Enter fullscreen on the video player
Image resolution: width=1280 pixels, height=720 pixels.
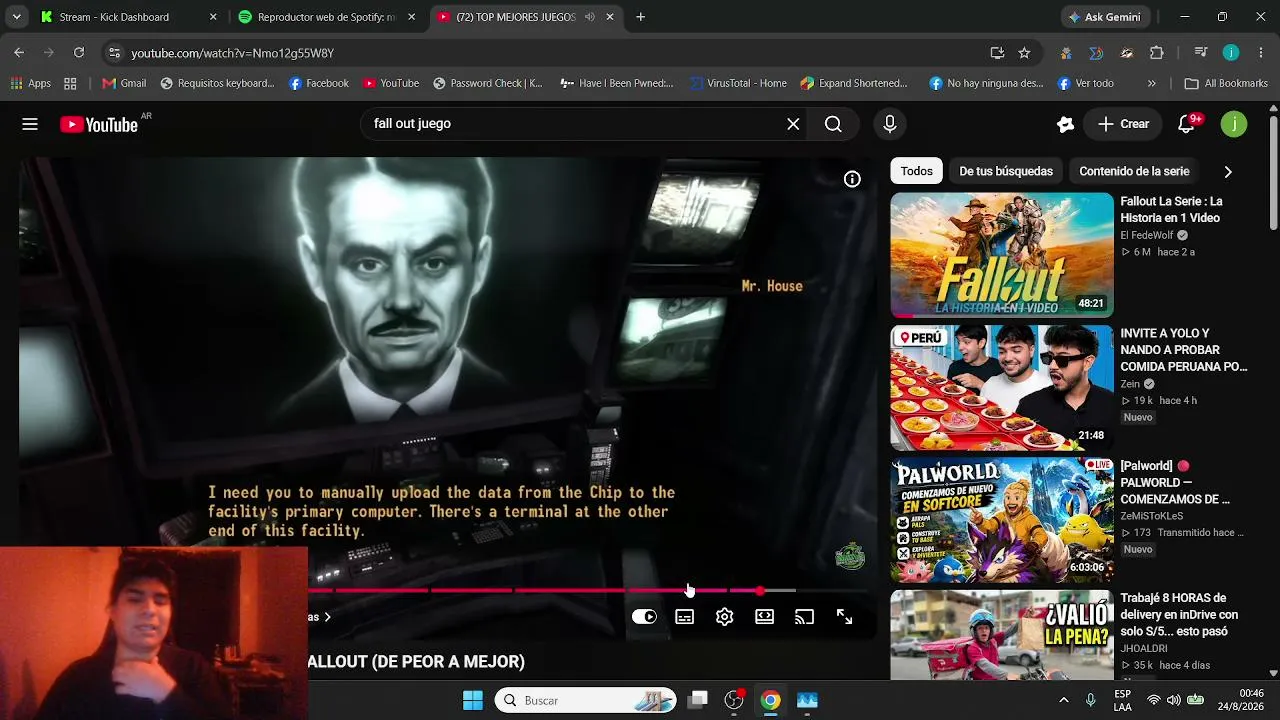844,617
